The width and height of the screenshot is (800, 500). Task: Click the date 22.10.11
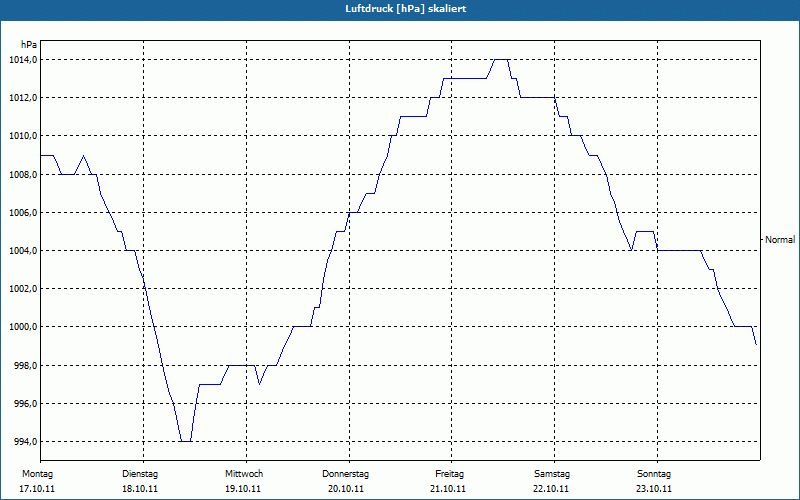[551, 489]
